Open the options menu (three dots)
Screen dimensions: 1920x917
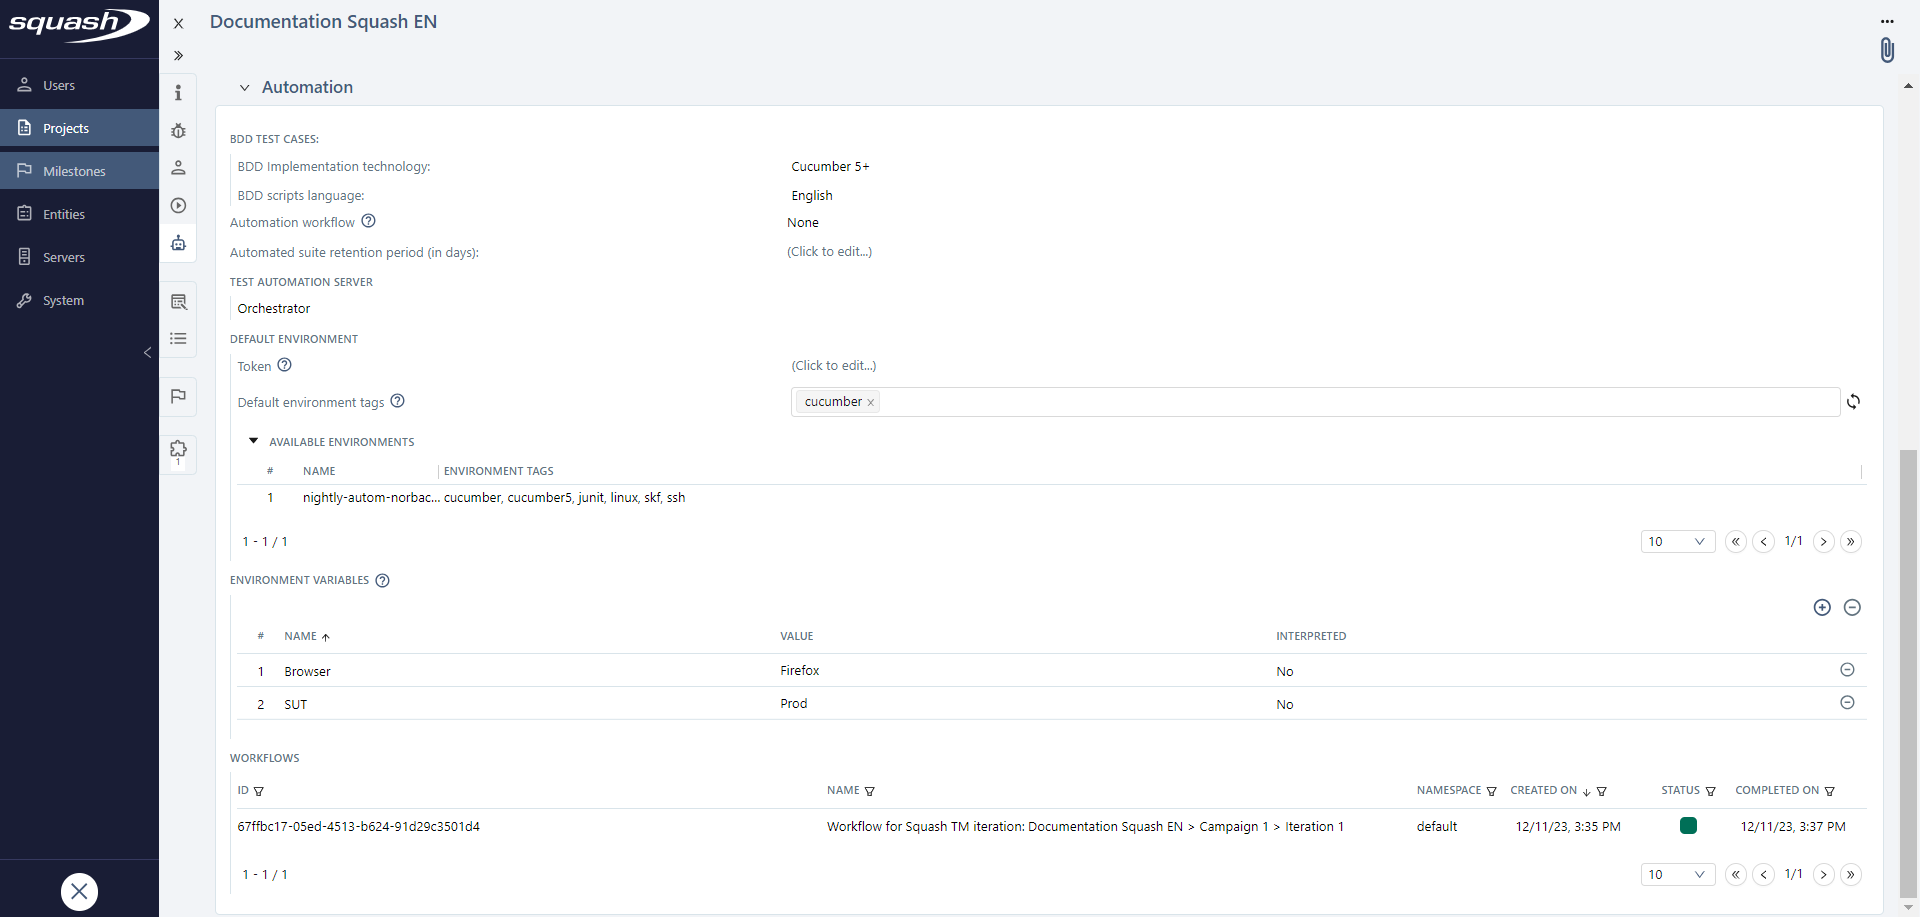point(1888,20)
